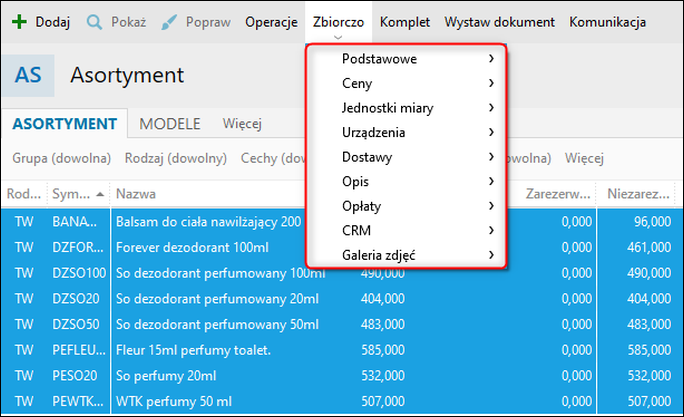Click the arrow beside Ceny
The height and width of the screenshot is (417, 684).
491,83
